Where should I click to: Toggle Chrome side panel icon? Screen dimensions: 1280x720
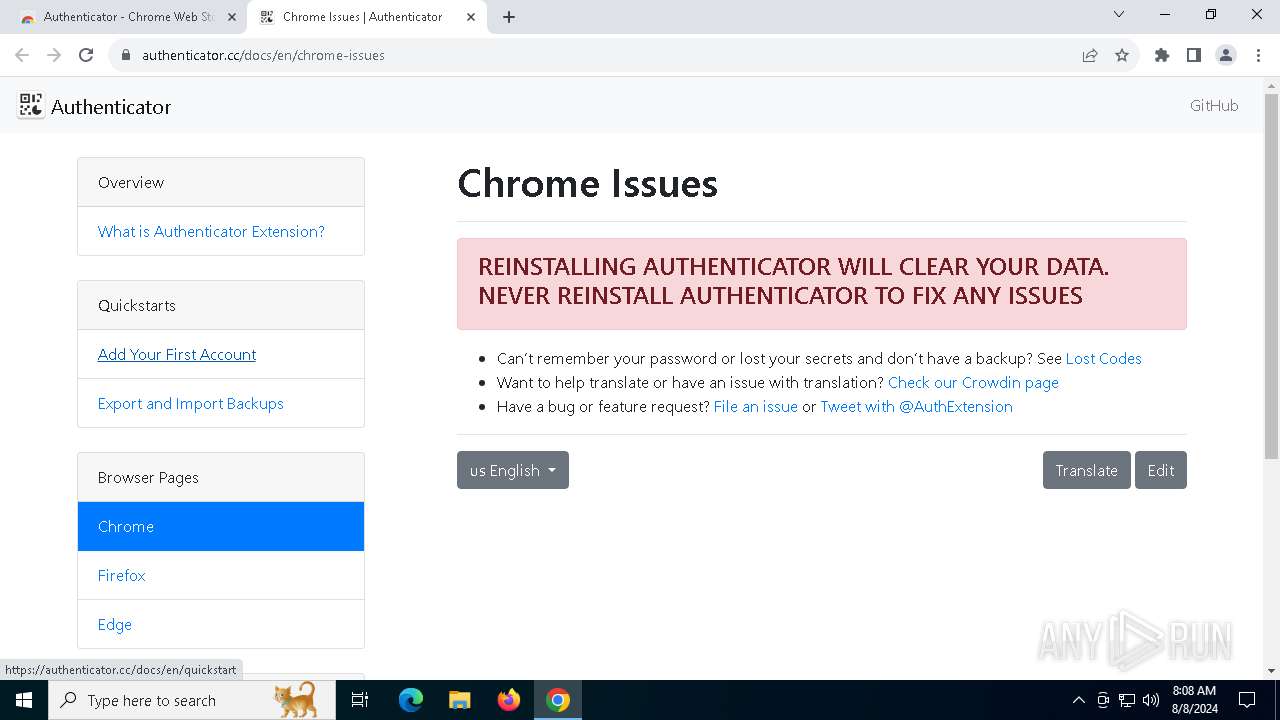(x=1194, y=55)
